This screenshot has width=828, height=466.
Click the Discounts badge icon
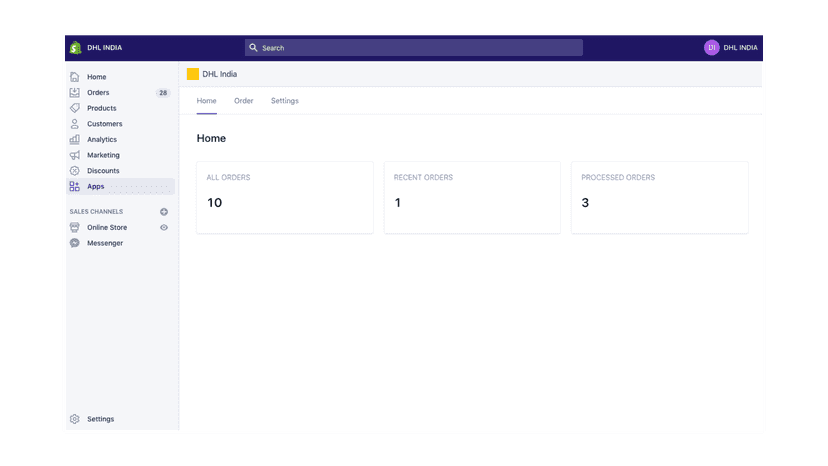74,171
